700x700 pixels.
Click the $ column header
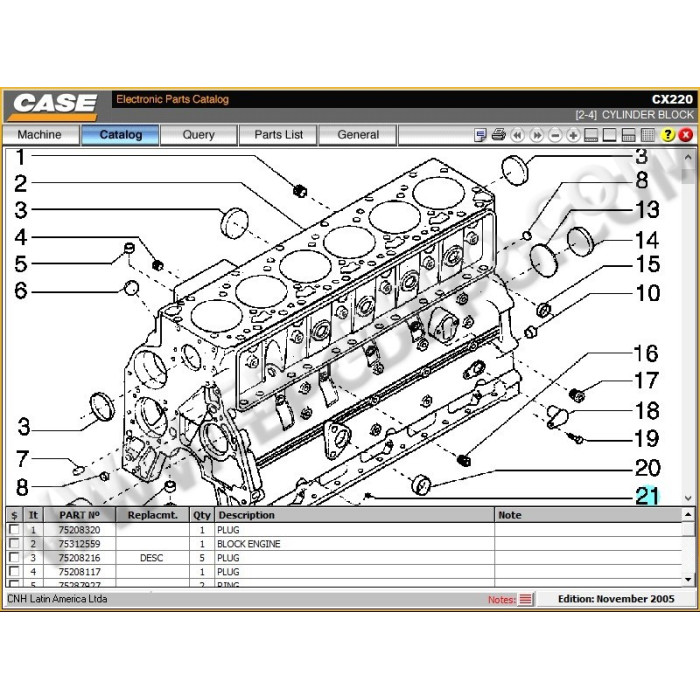(14, 515)
